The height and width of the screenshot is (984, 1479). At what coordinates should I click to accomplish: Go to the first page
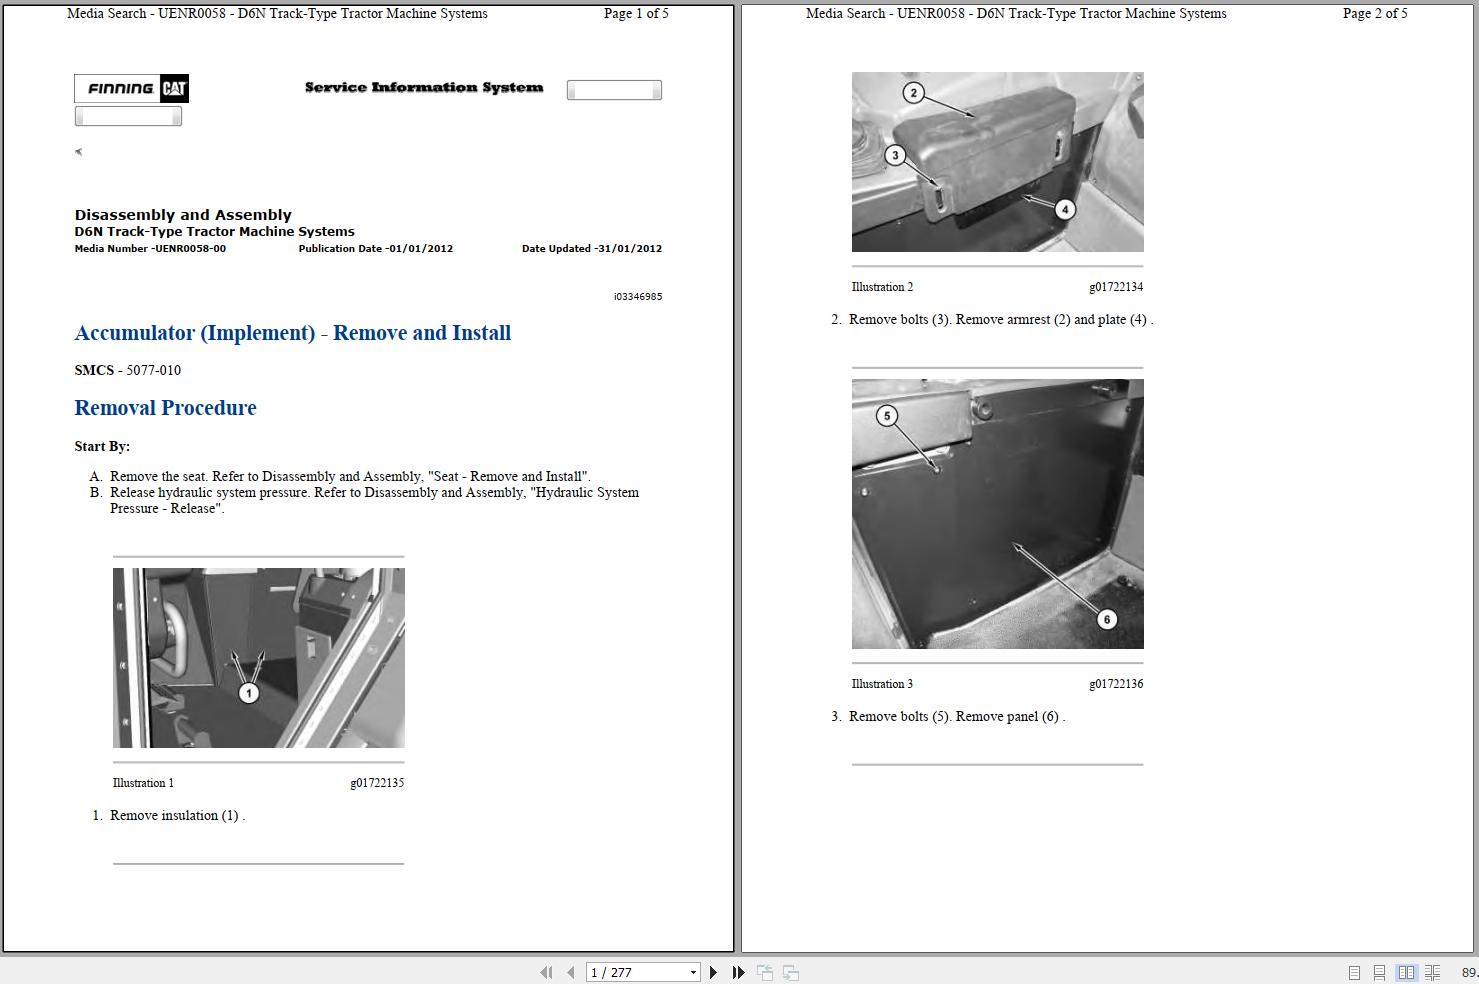[546, 972]
